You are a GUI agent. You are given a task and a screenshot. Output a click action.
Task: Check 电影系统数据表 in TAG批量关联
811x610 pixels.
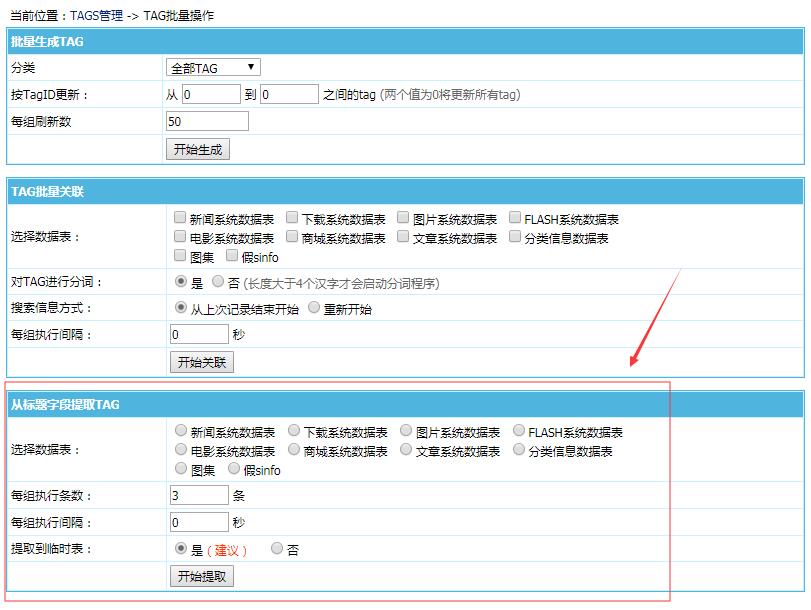[179, 236]
